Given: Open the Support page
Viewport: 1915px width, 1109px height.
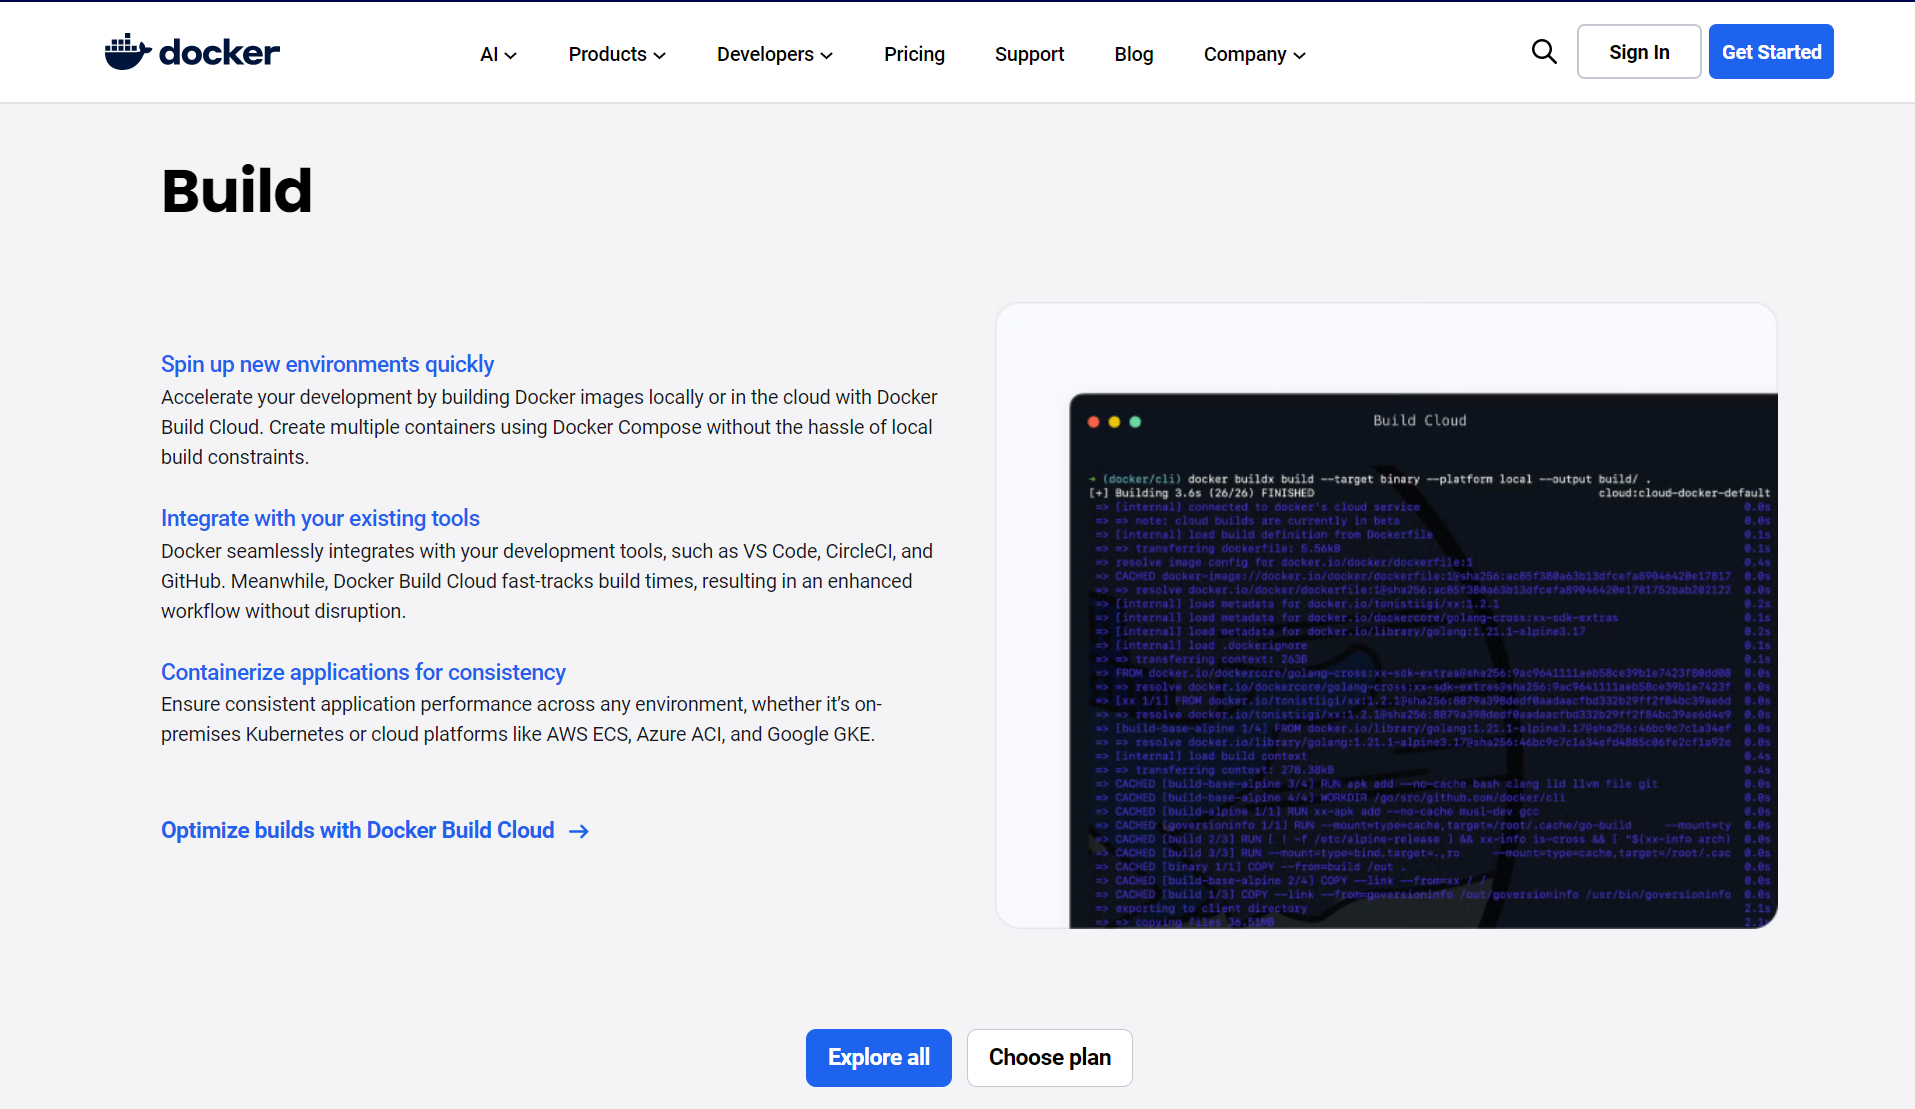Looking at the screenshot, I should click(x=1029, y=54).
